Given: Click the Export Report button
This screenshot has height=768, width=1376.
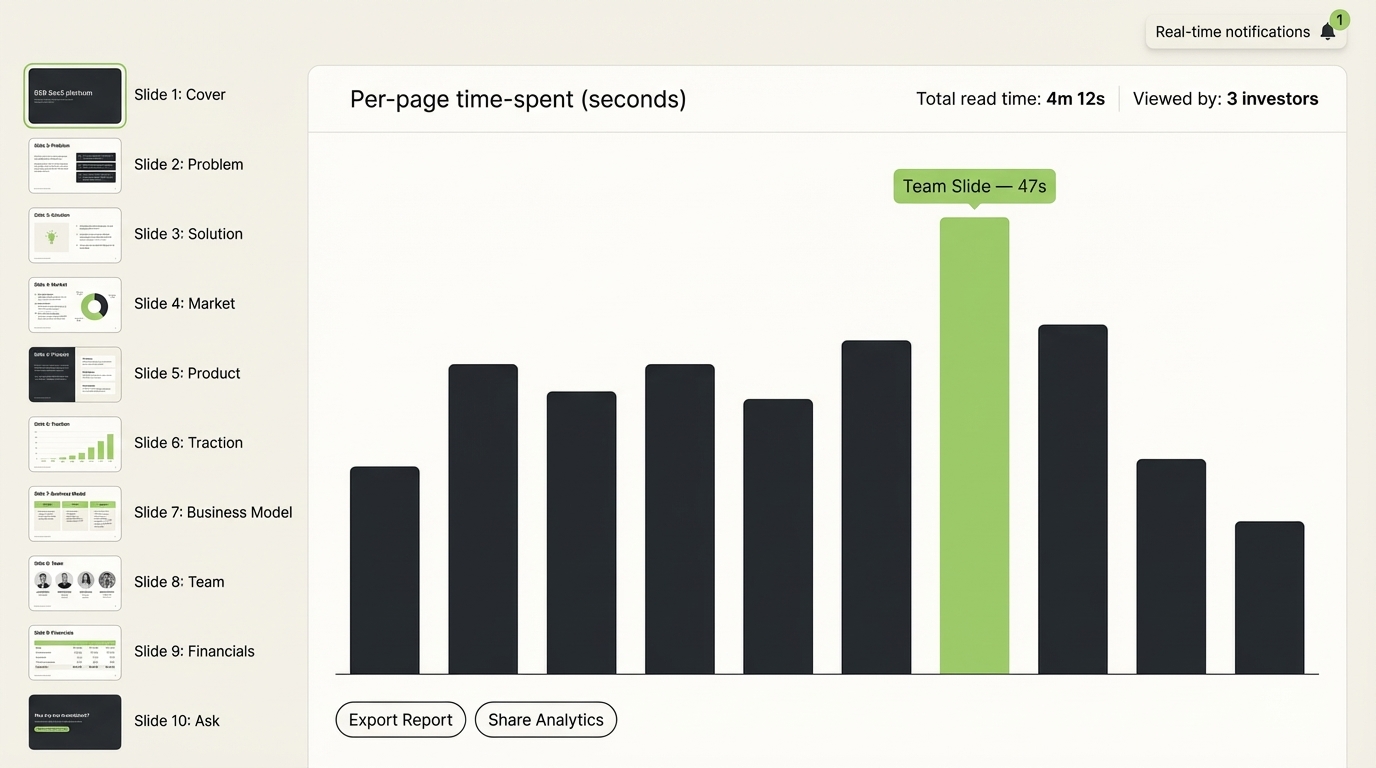Looking at the screenshot, I should pyautogui.click(x=400, y=719).
